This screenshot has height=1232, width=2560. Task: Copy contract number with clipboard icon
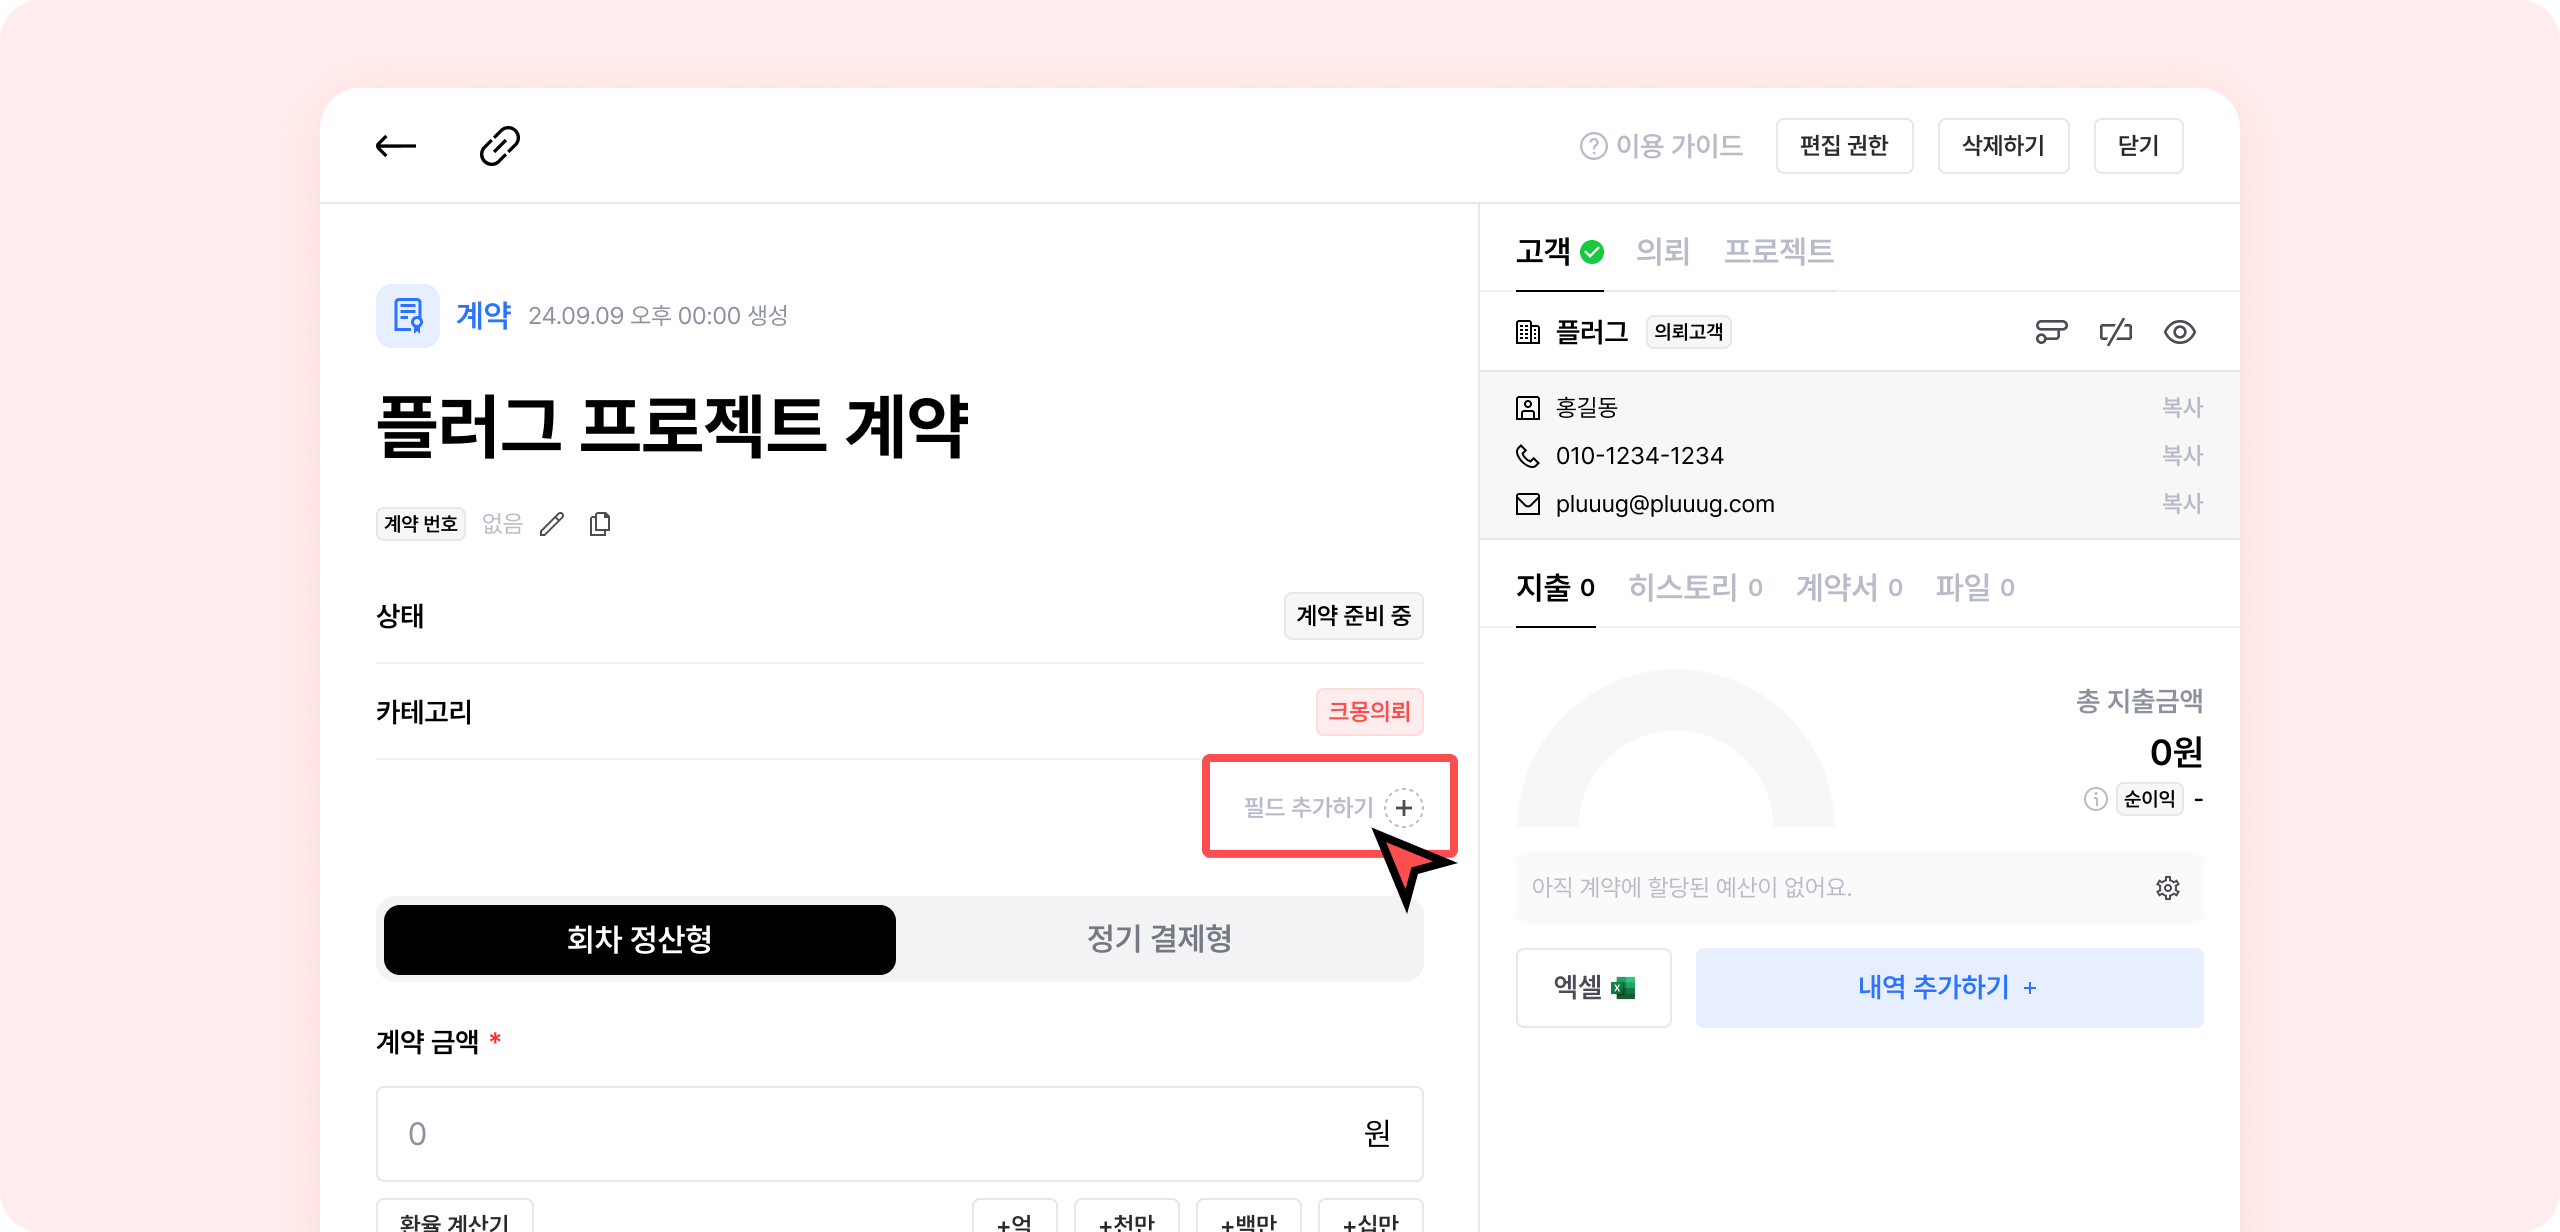pyautogui.click(x=600, y=524)
